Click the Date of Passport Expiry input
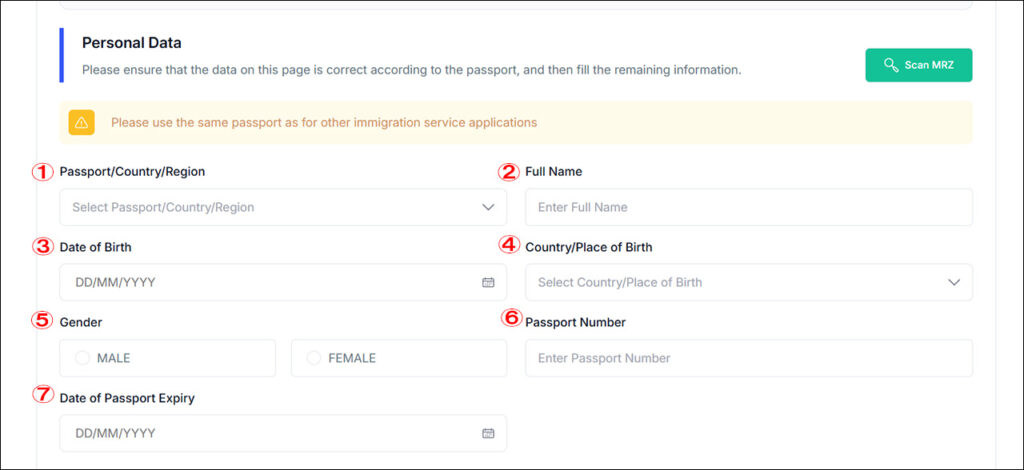Image resolution: width=1024 pixels, height=470 pixels. pos(283,433)
